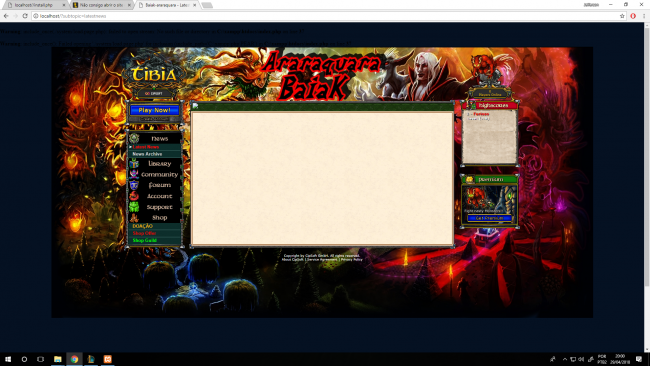Click the Play Now! button
The height and width of the screenshot is (366, 650).
pyautogui.click(x=154, y=110)
